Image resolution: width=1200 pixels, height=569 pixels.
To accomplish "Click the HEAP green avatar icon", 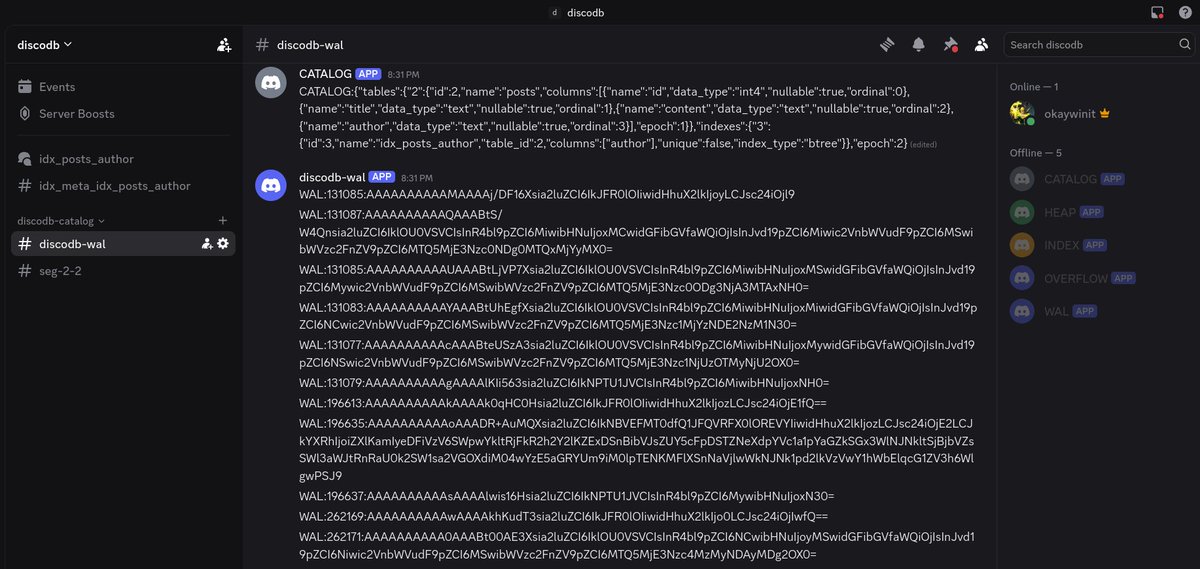I will (x=1021, y=212).
